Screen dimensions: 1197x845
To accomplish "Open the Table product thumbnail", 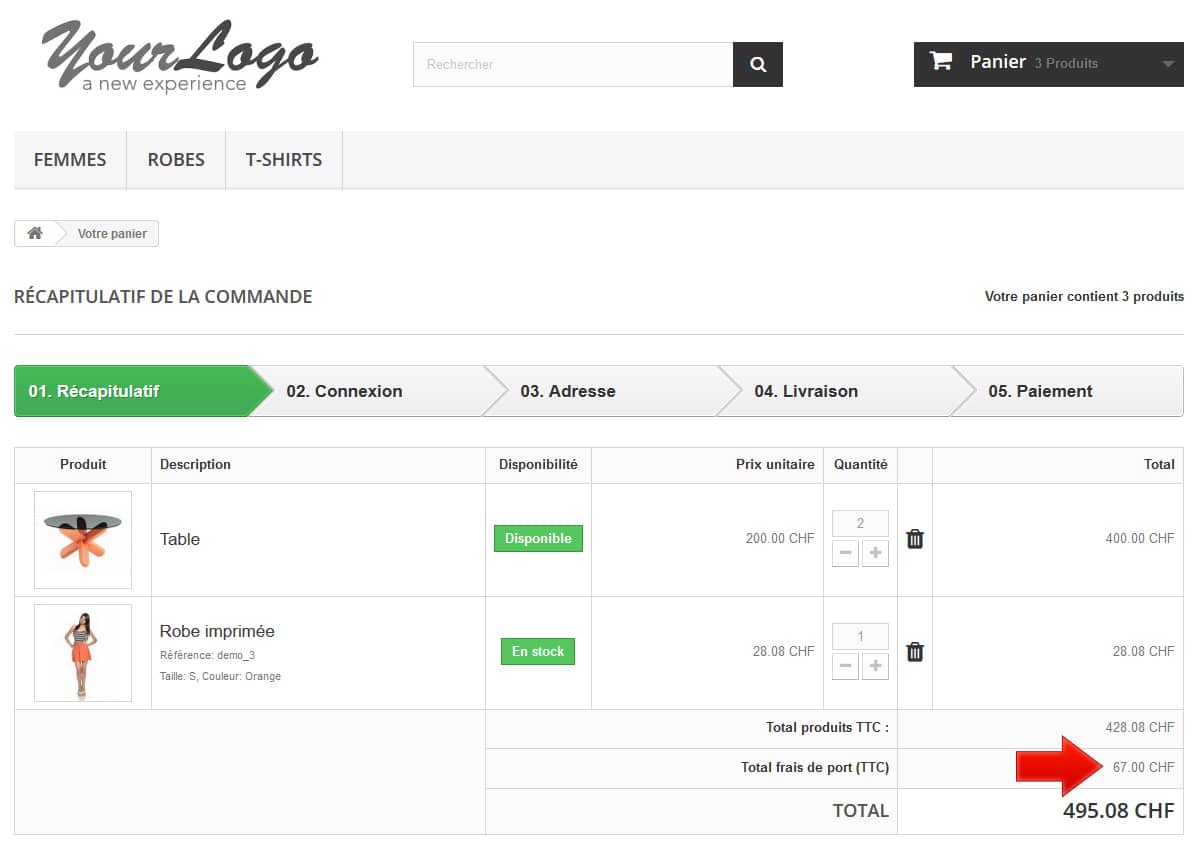I will pos(83,540).
